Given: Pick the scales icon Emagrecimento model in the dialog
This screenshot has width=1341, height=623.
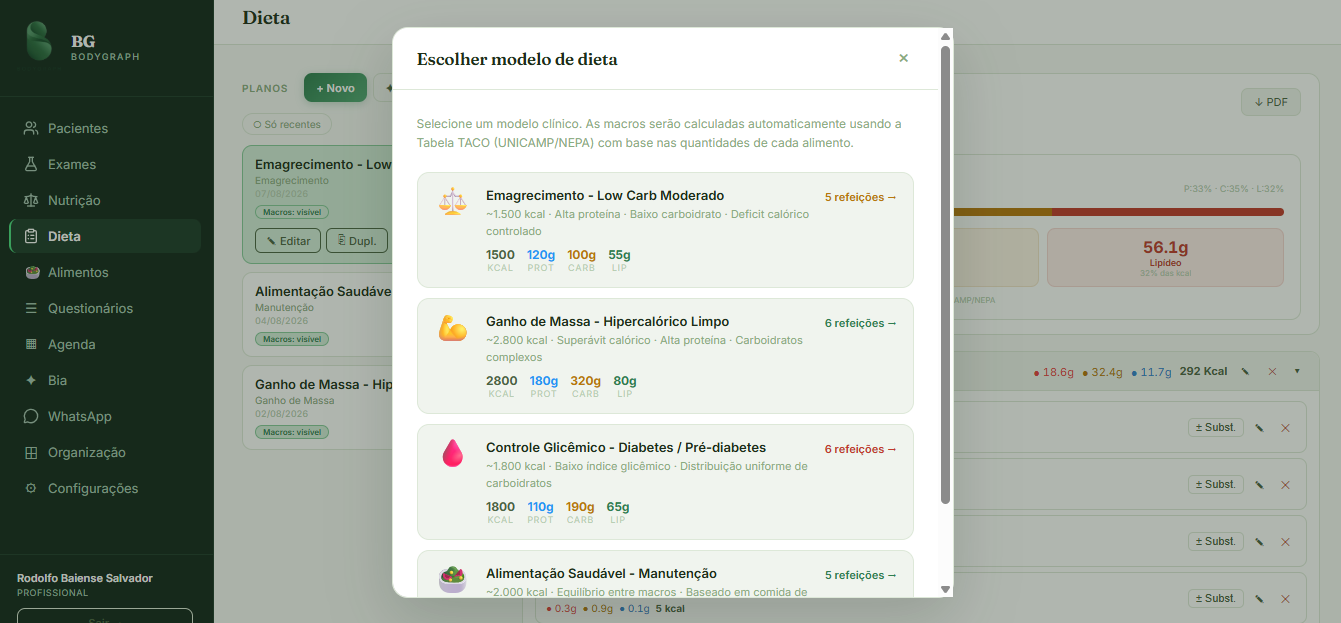Looking at the screenshot, I should tap(665, 230).
